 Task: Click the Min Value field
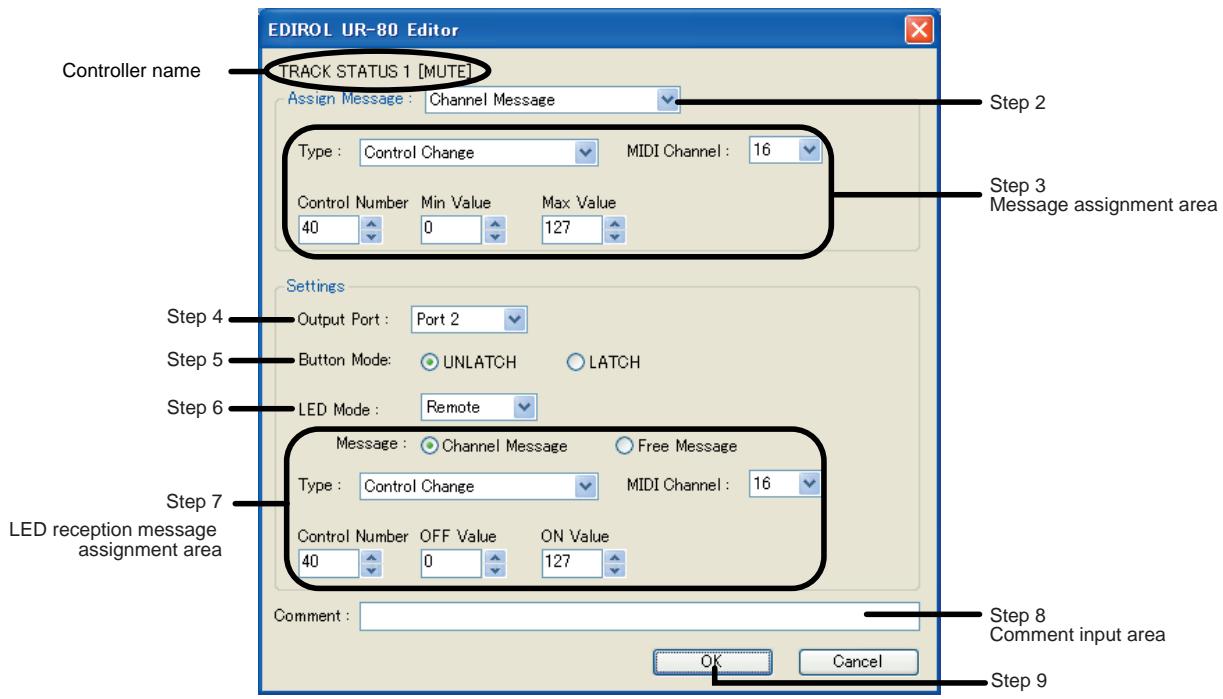[448, 229]
